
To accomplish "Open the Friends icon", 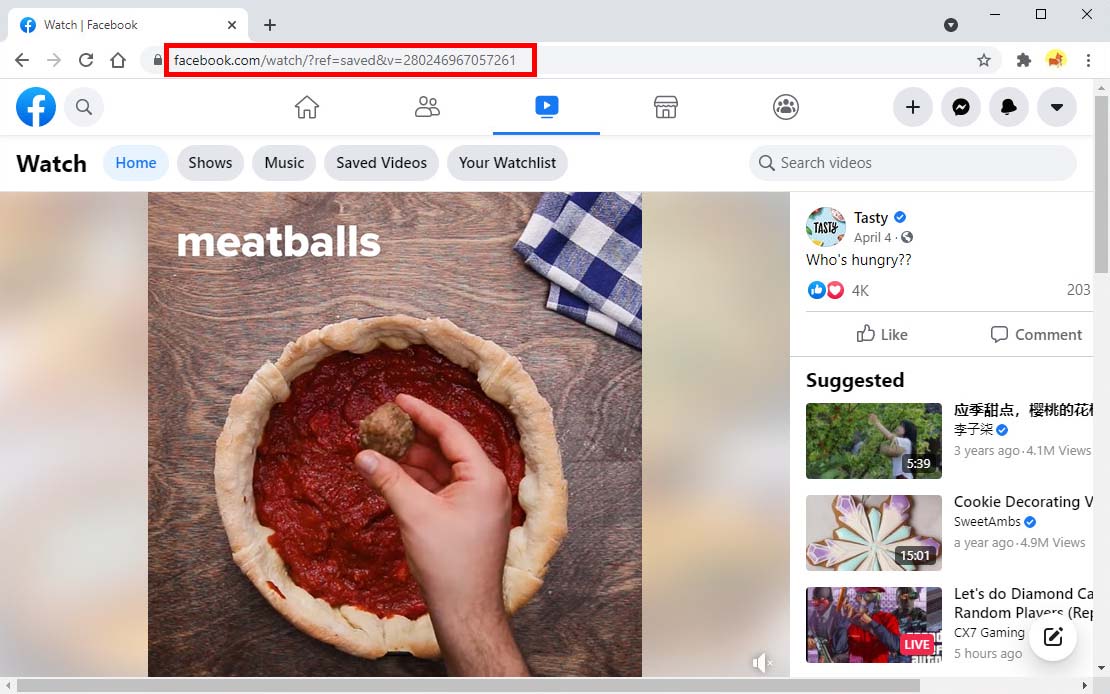I will (x=427, y=107).
